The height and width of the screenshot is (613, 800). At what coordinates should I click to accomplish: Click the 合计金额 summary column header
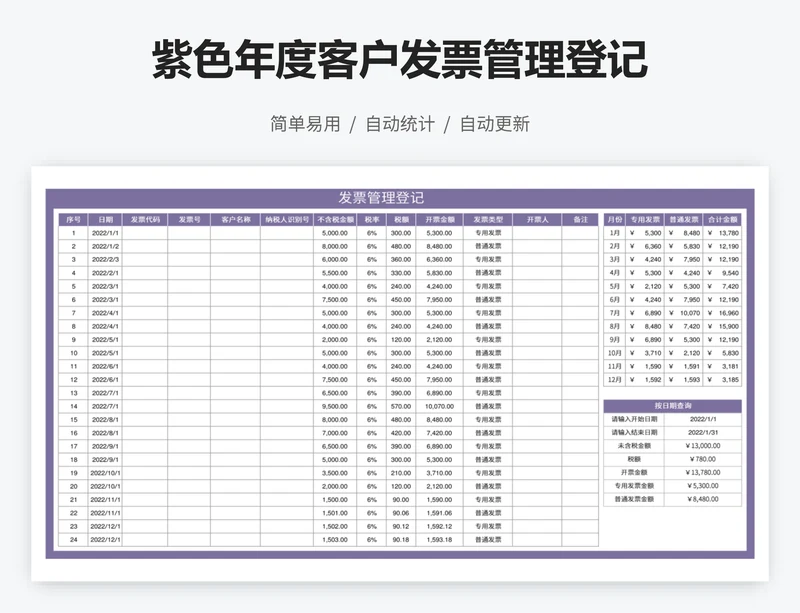coord(722,219)
